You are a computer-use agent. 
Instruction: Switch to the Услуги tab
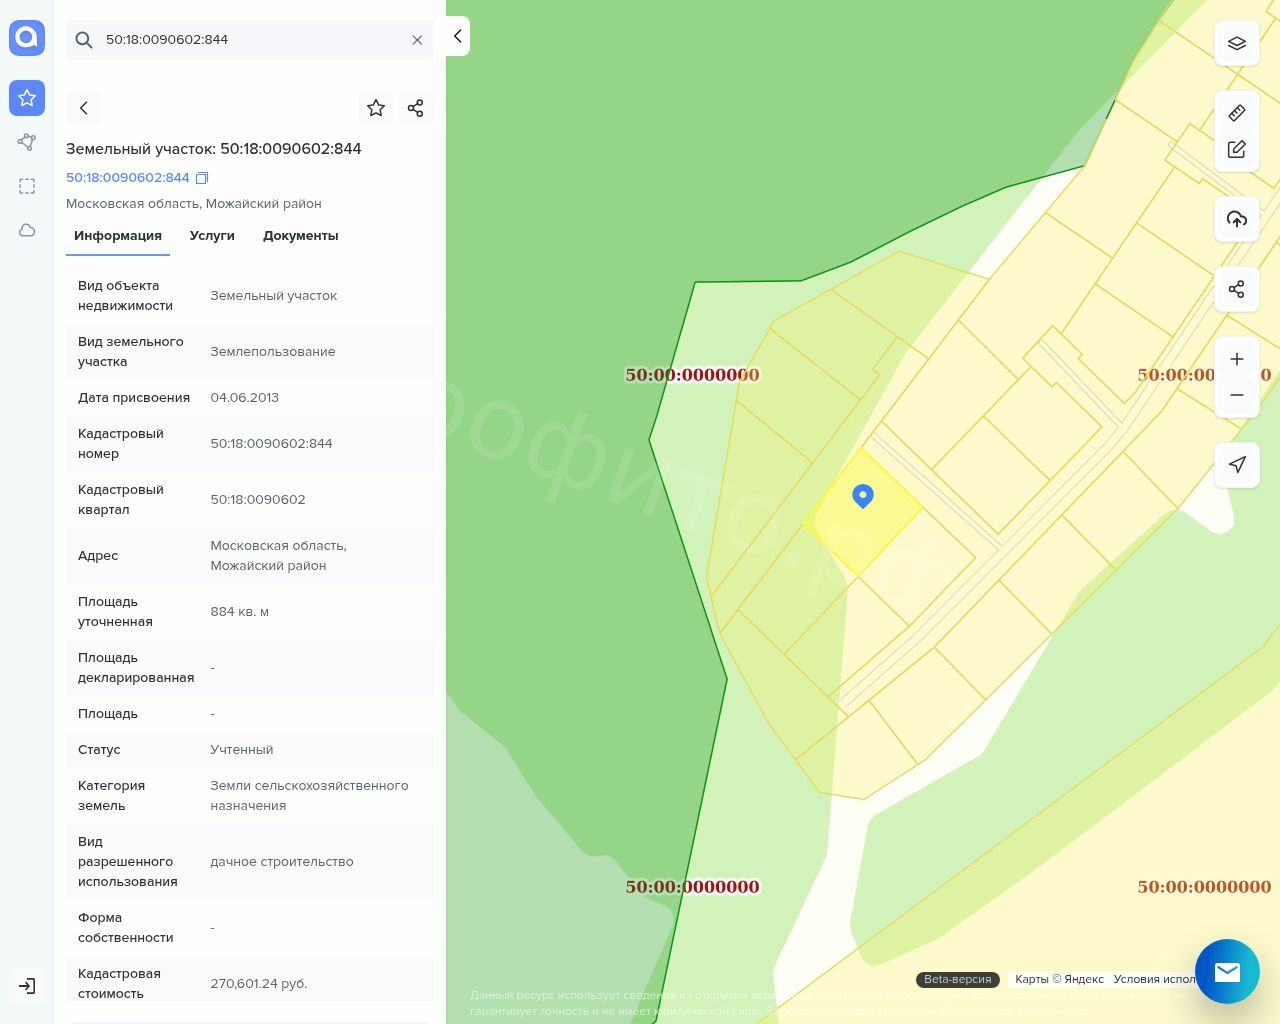point(212,236)
